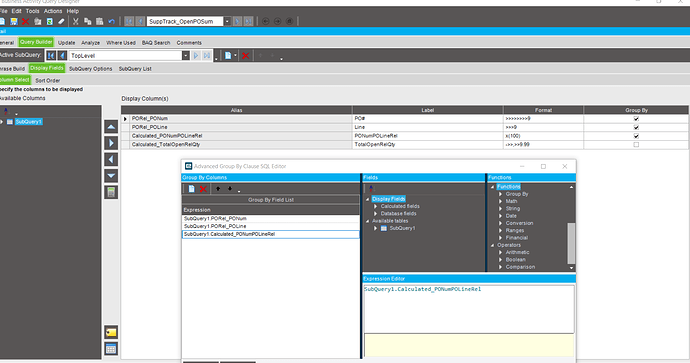Click red X delete icon beside Active SubQuery

(x=246, y=55)
